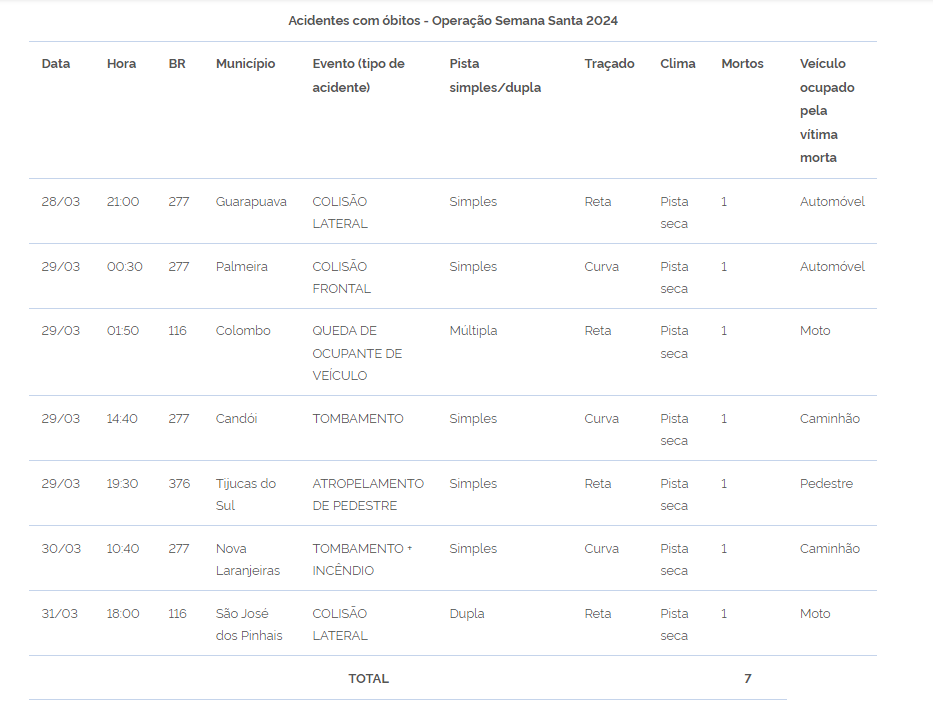Select the 'TOMBAMENTO + INCÊNDIO' event cell

point(362,559)
